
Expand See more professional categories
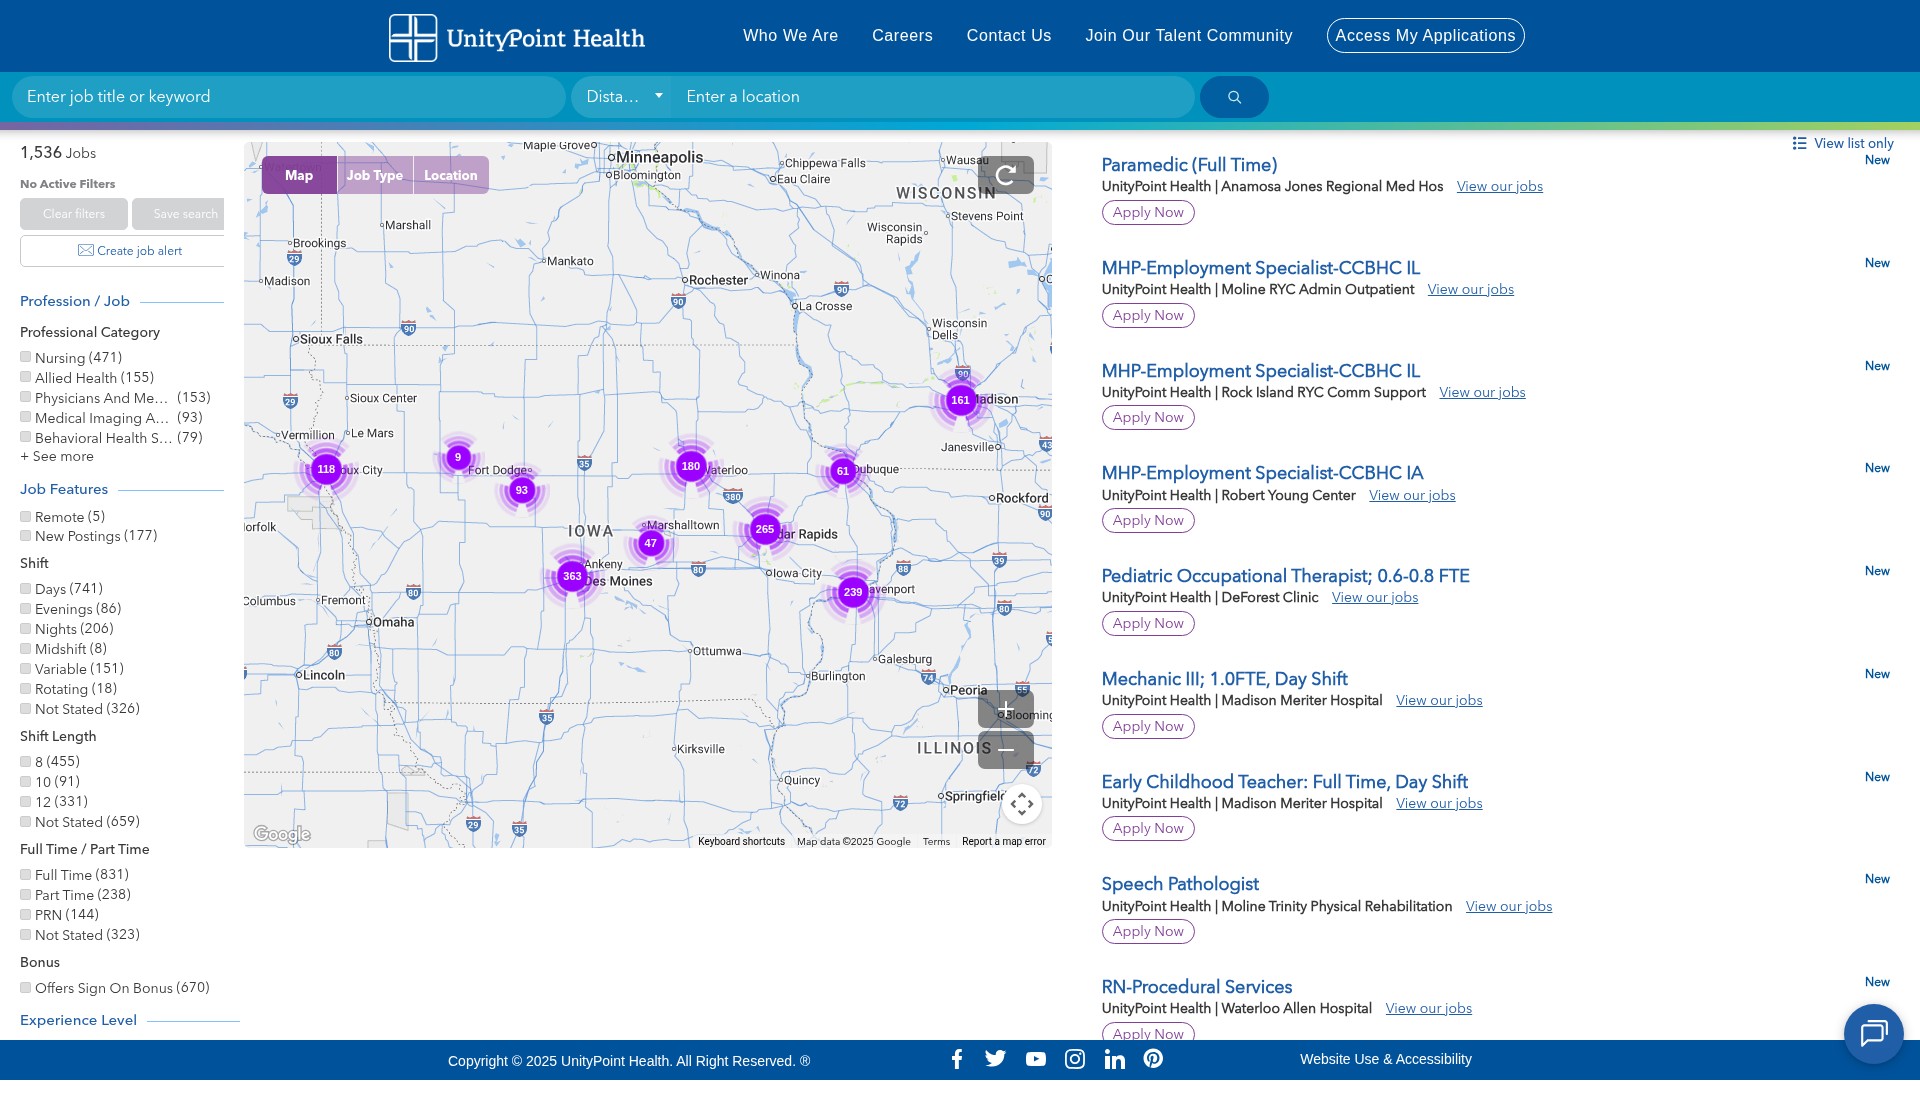click(57, 456)
